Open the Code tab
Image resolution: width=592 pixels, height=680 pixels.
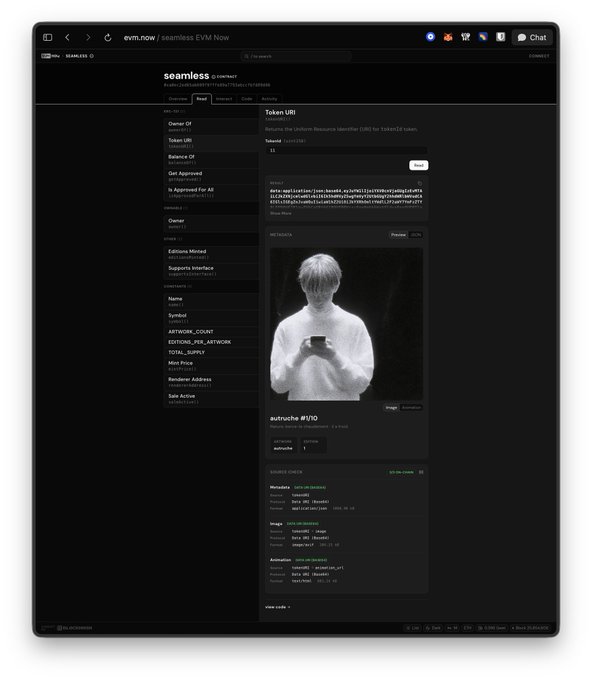(x=247, y=99)
